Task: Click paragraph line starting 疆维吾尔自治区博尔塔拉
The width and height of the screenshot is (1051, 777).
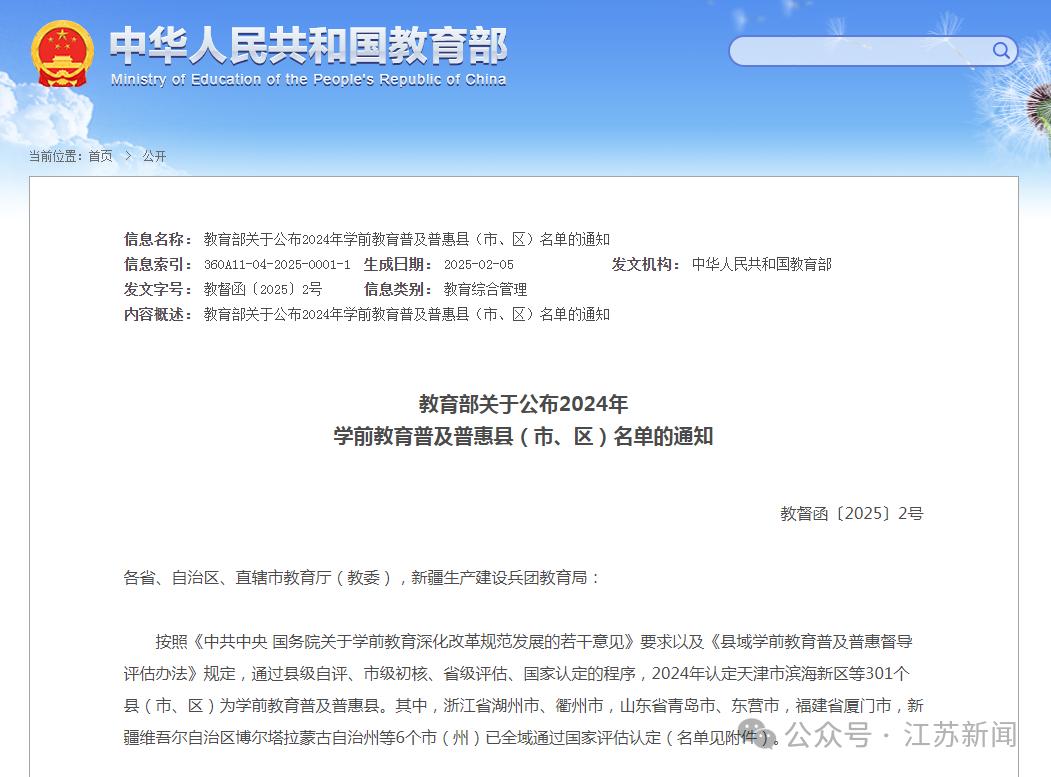Action: pyautogui.click(x=452, y=738)
